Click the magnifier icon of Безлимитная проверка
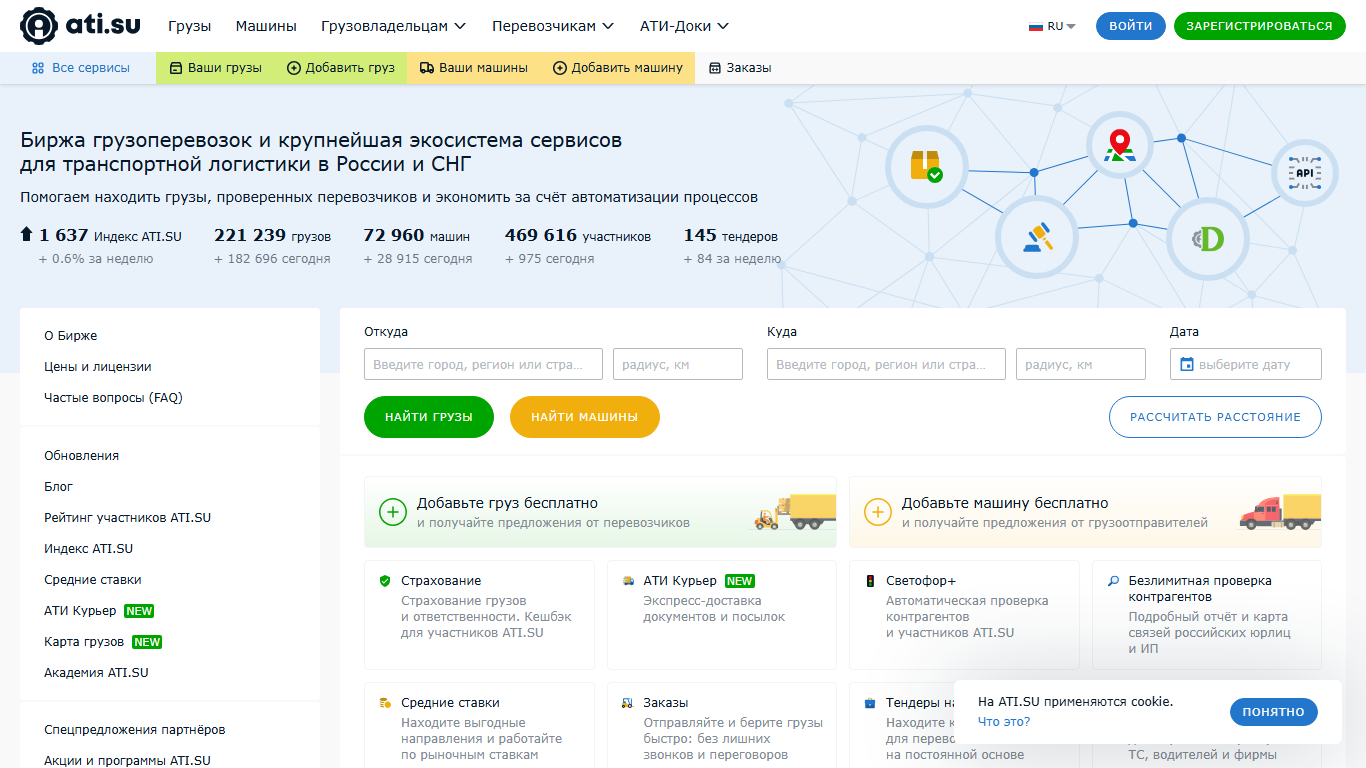 pyautogui.click(x=1113, y=580)
